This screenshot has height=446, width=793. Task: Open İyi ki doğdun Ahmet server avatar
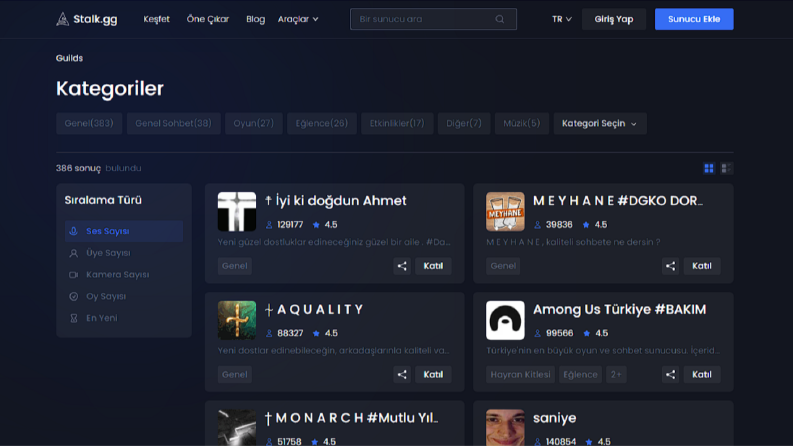237,211
